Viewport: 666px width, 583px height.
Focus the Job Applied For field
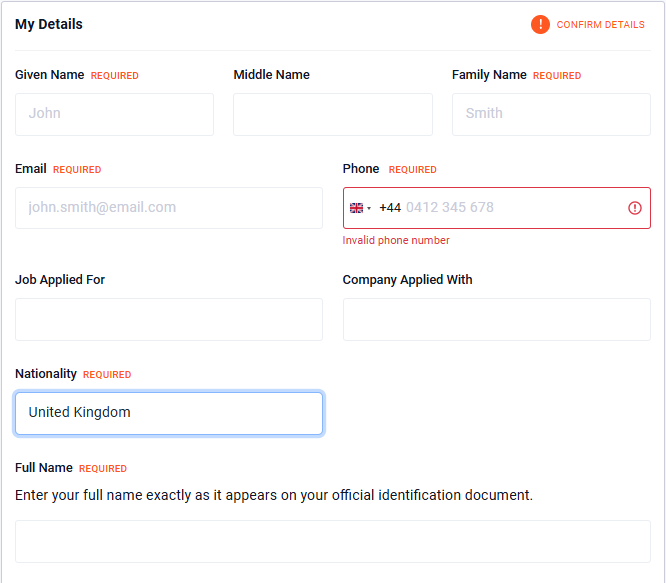[169, 319]
